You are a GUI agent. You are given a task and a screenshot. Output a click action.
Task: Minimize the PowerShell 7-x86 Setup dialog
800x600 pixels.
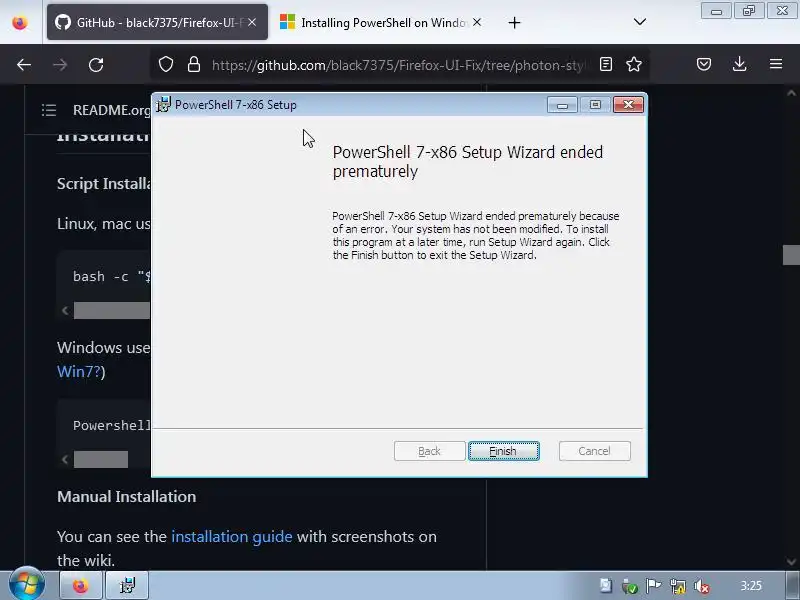tap(562, 105)
